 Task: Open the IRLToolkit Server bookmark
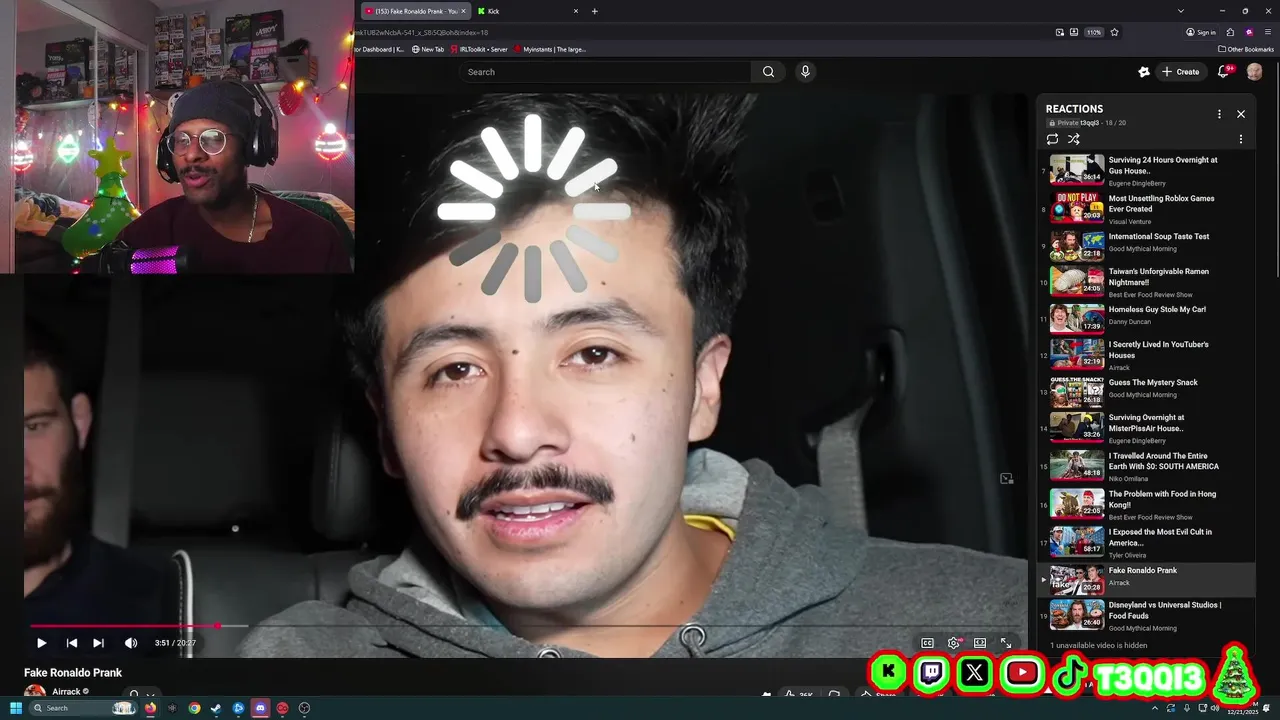coord(479,49)
